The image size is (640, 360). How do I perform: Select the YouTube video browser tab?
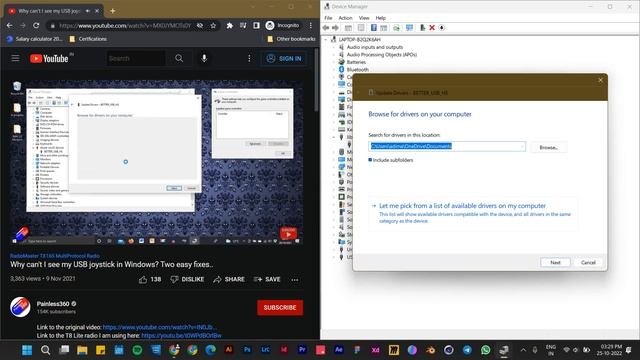(x=53, y=11)
